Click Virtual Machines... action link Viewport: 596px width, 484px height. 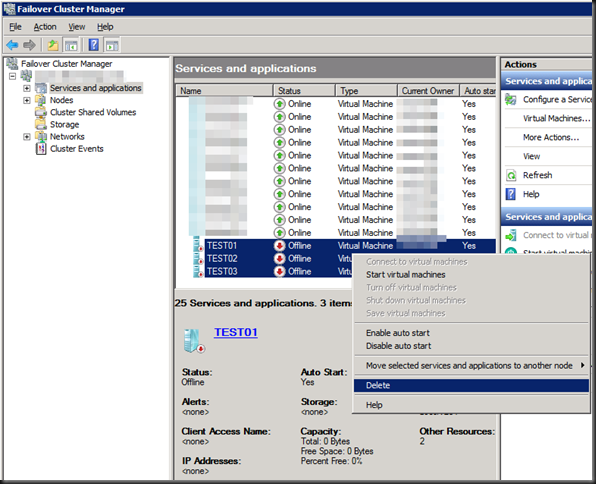tap(556, 118)
